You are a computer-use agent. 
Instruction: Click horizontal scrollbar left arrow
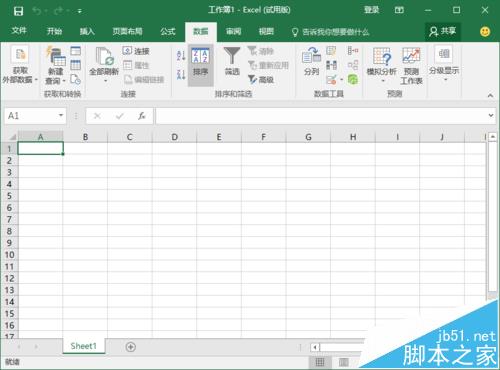315,348
